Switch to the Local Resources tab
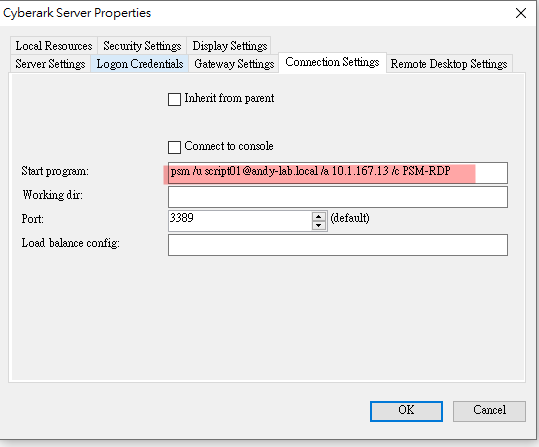The height and width of the screenshot is (447, 539). coord(54,46)
